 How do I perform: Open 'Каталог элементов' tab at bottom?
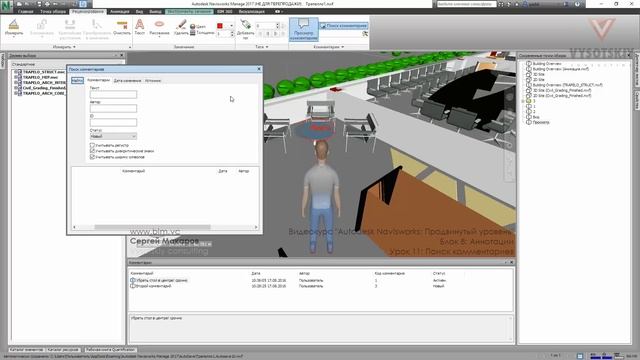[26, 350]
